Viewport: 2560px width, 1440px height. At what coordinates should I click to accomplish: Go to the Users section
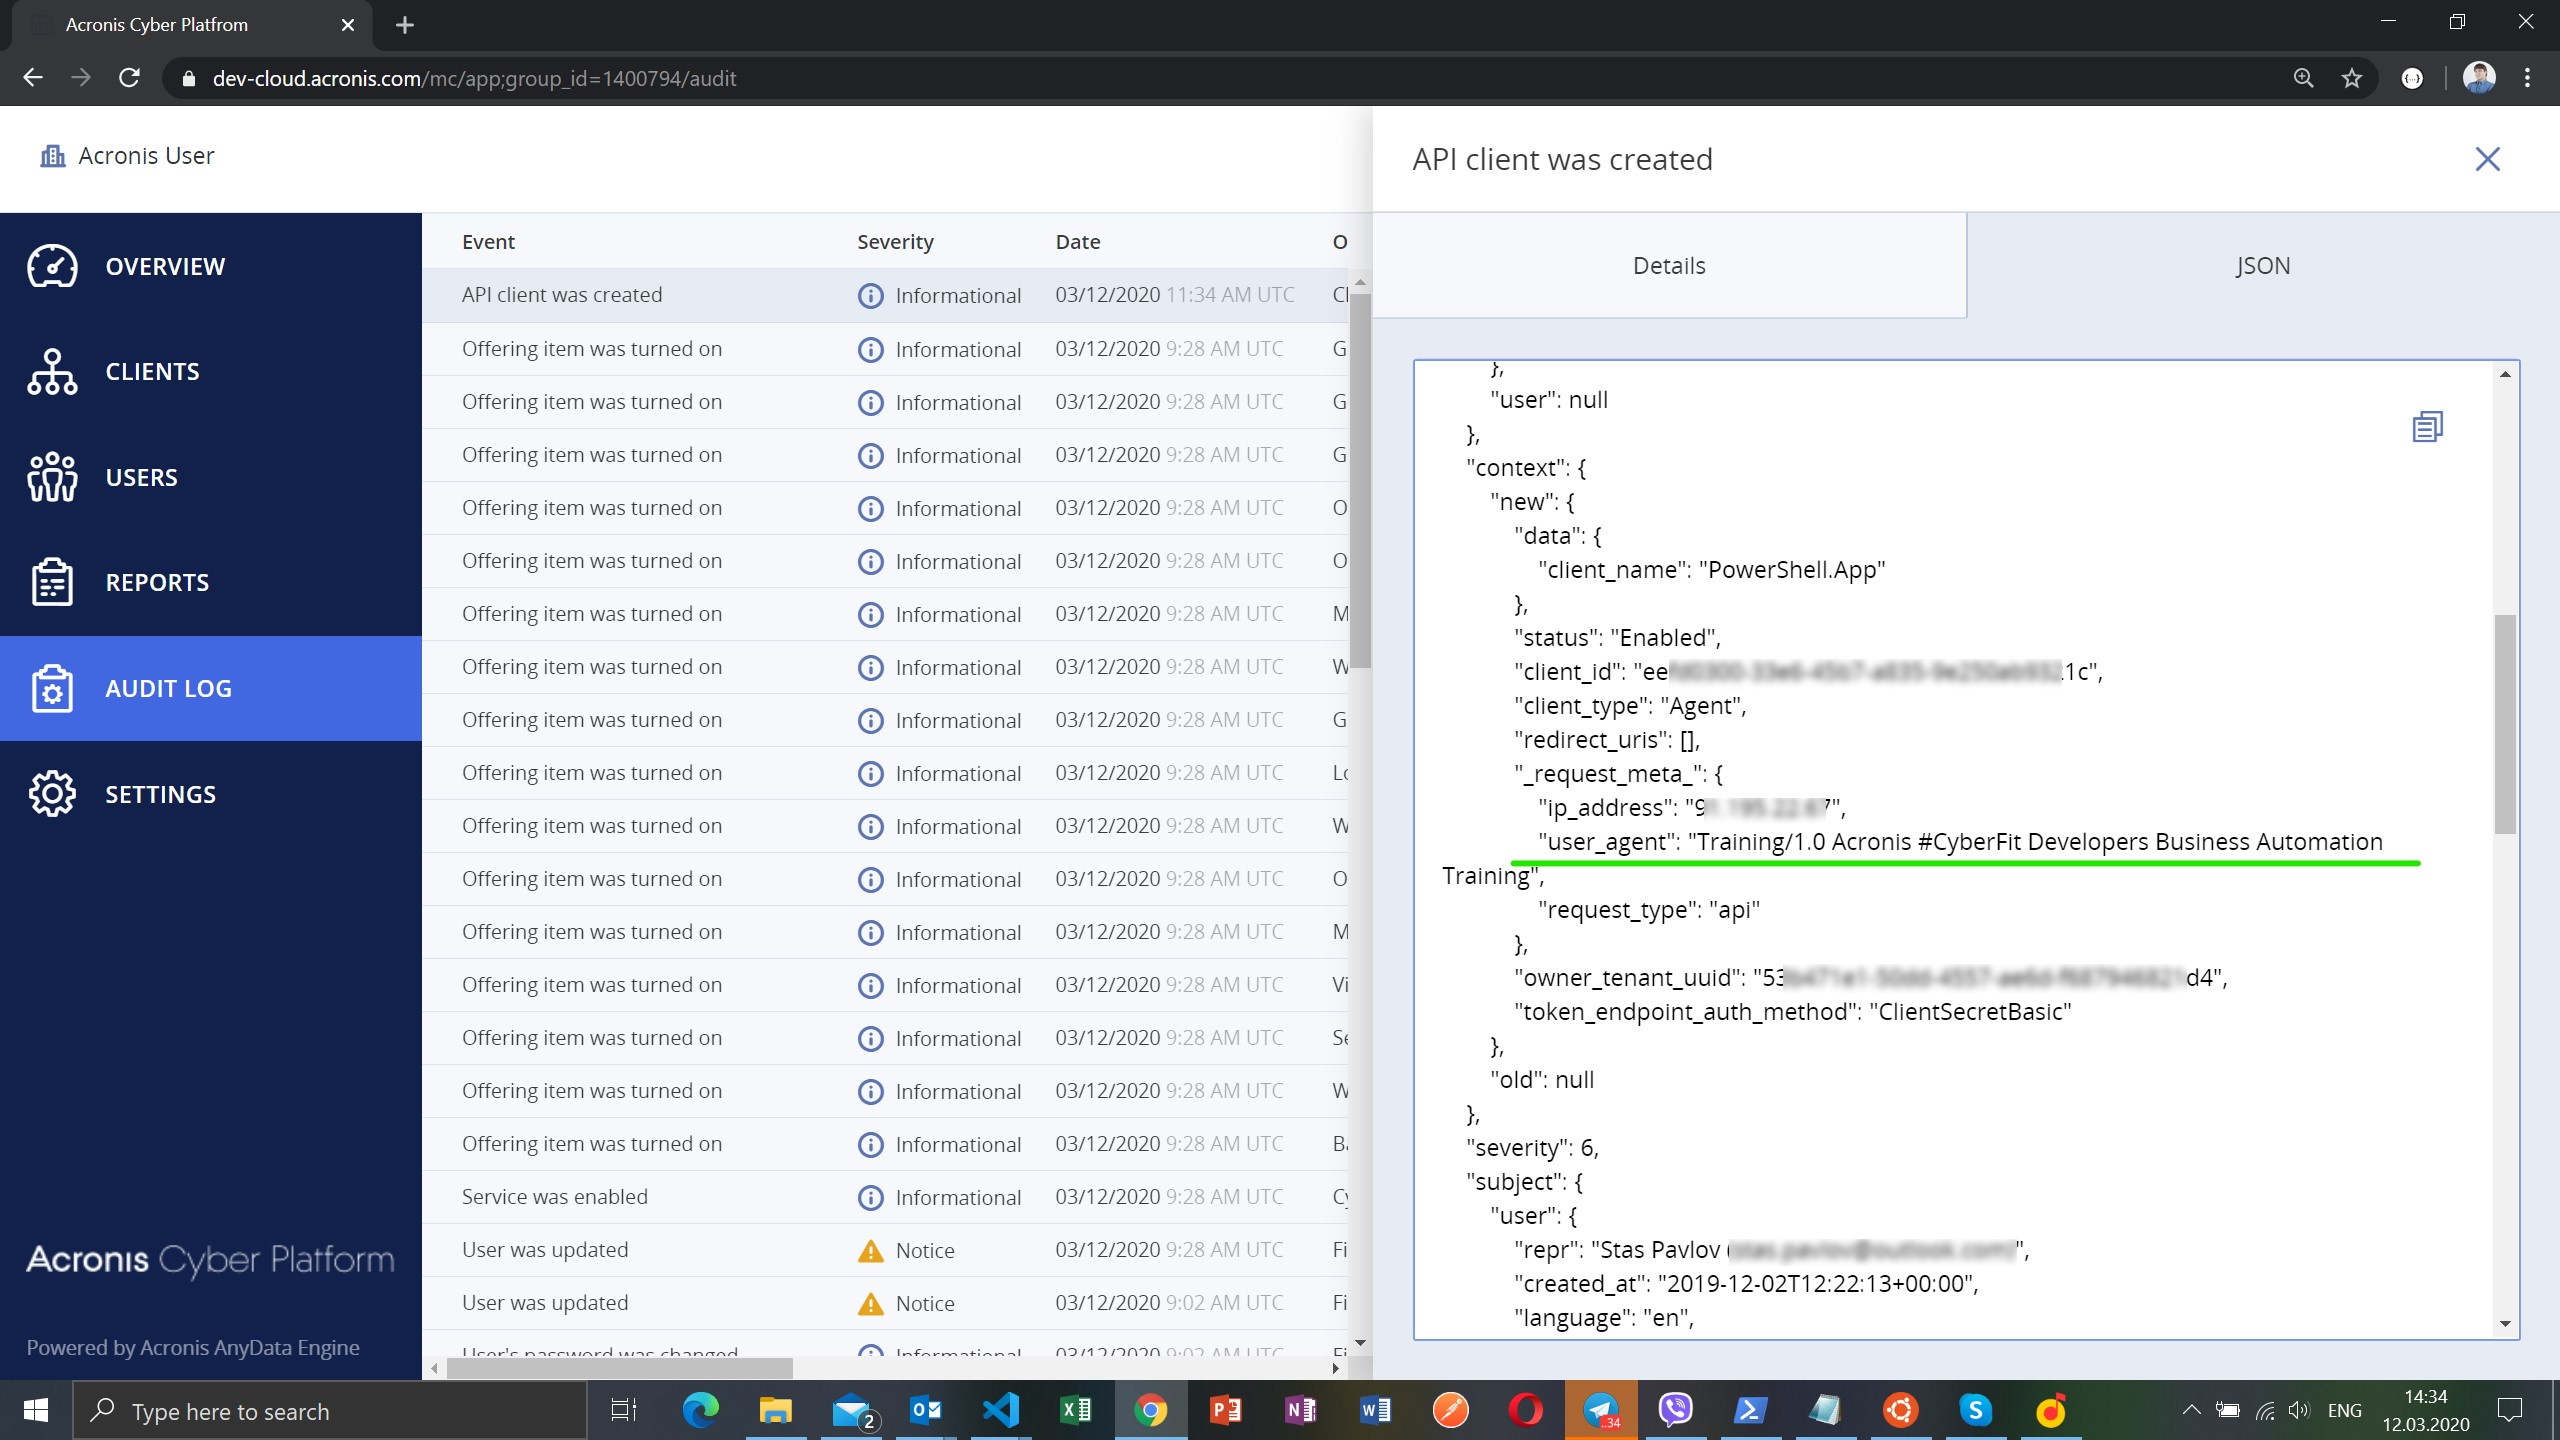pyautogui.click(x=141, y=478)
